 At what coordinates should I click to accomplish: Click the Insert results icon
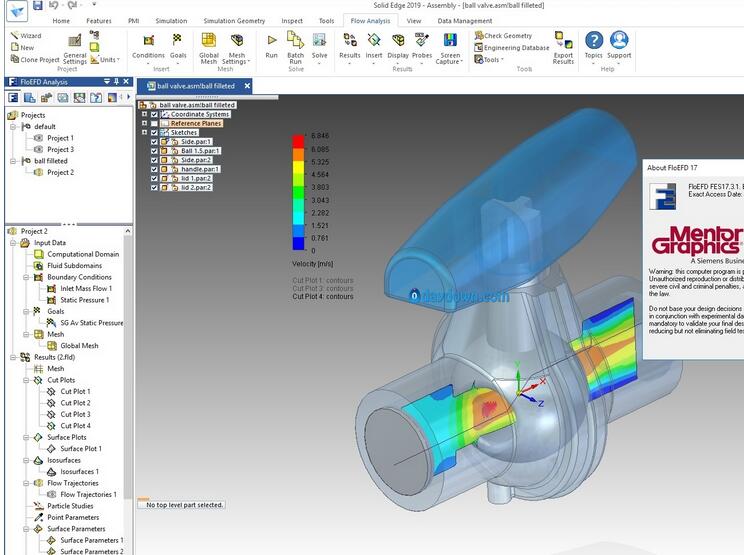[374, 40]
